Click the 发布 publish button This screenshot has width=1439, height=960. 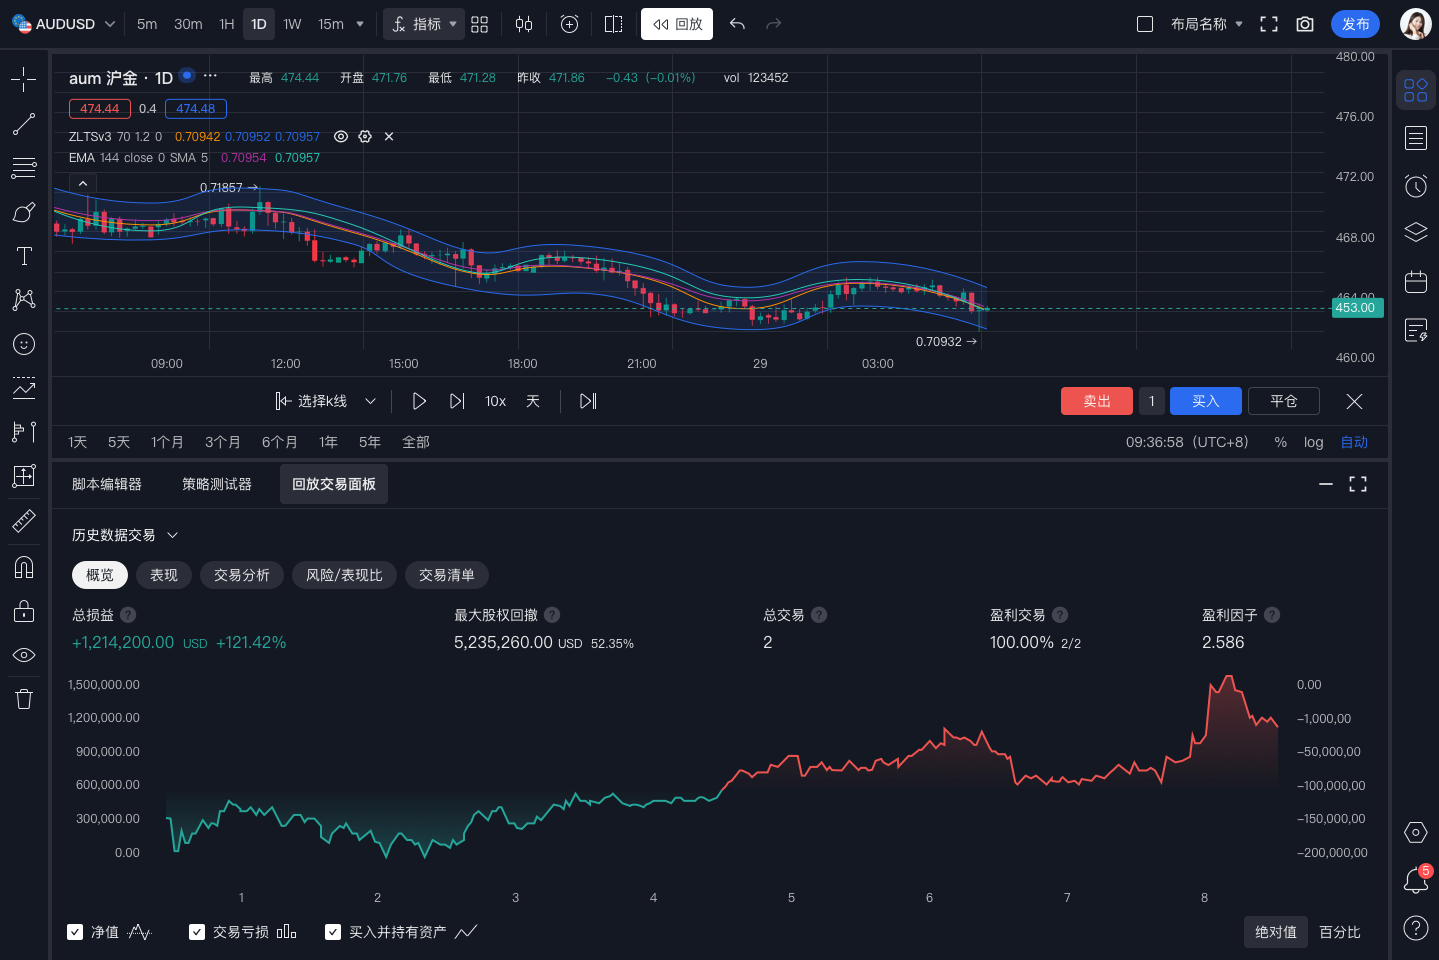pyautogui.click(x=1355, y=24)
